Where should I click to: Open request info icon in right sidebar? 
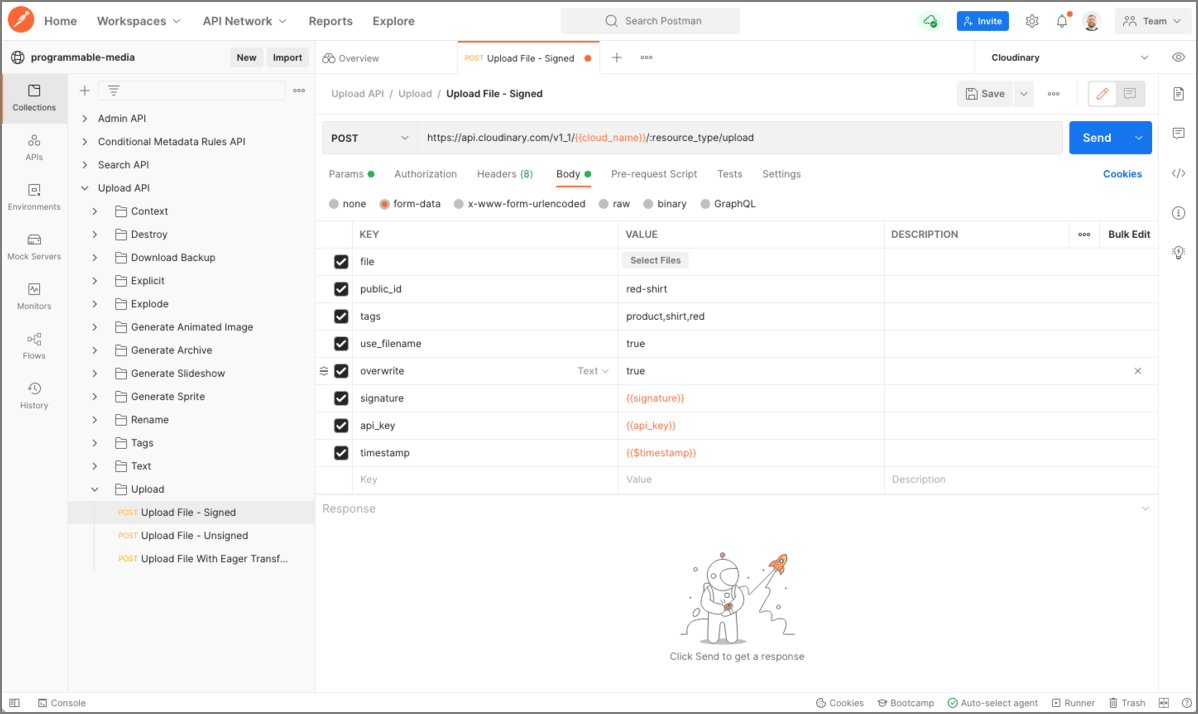point(1178,213)
